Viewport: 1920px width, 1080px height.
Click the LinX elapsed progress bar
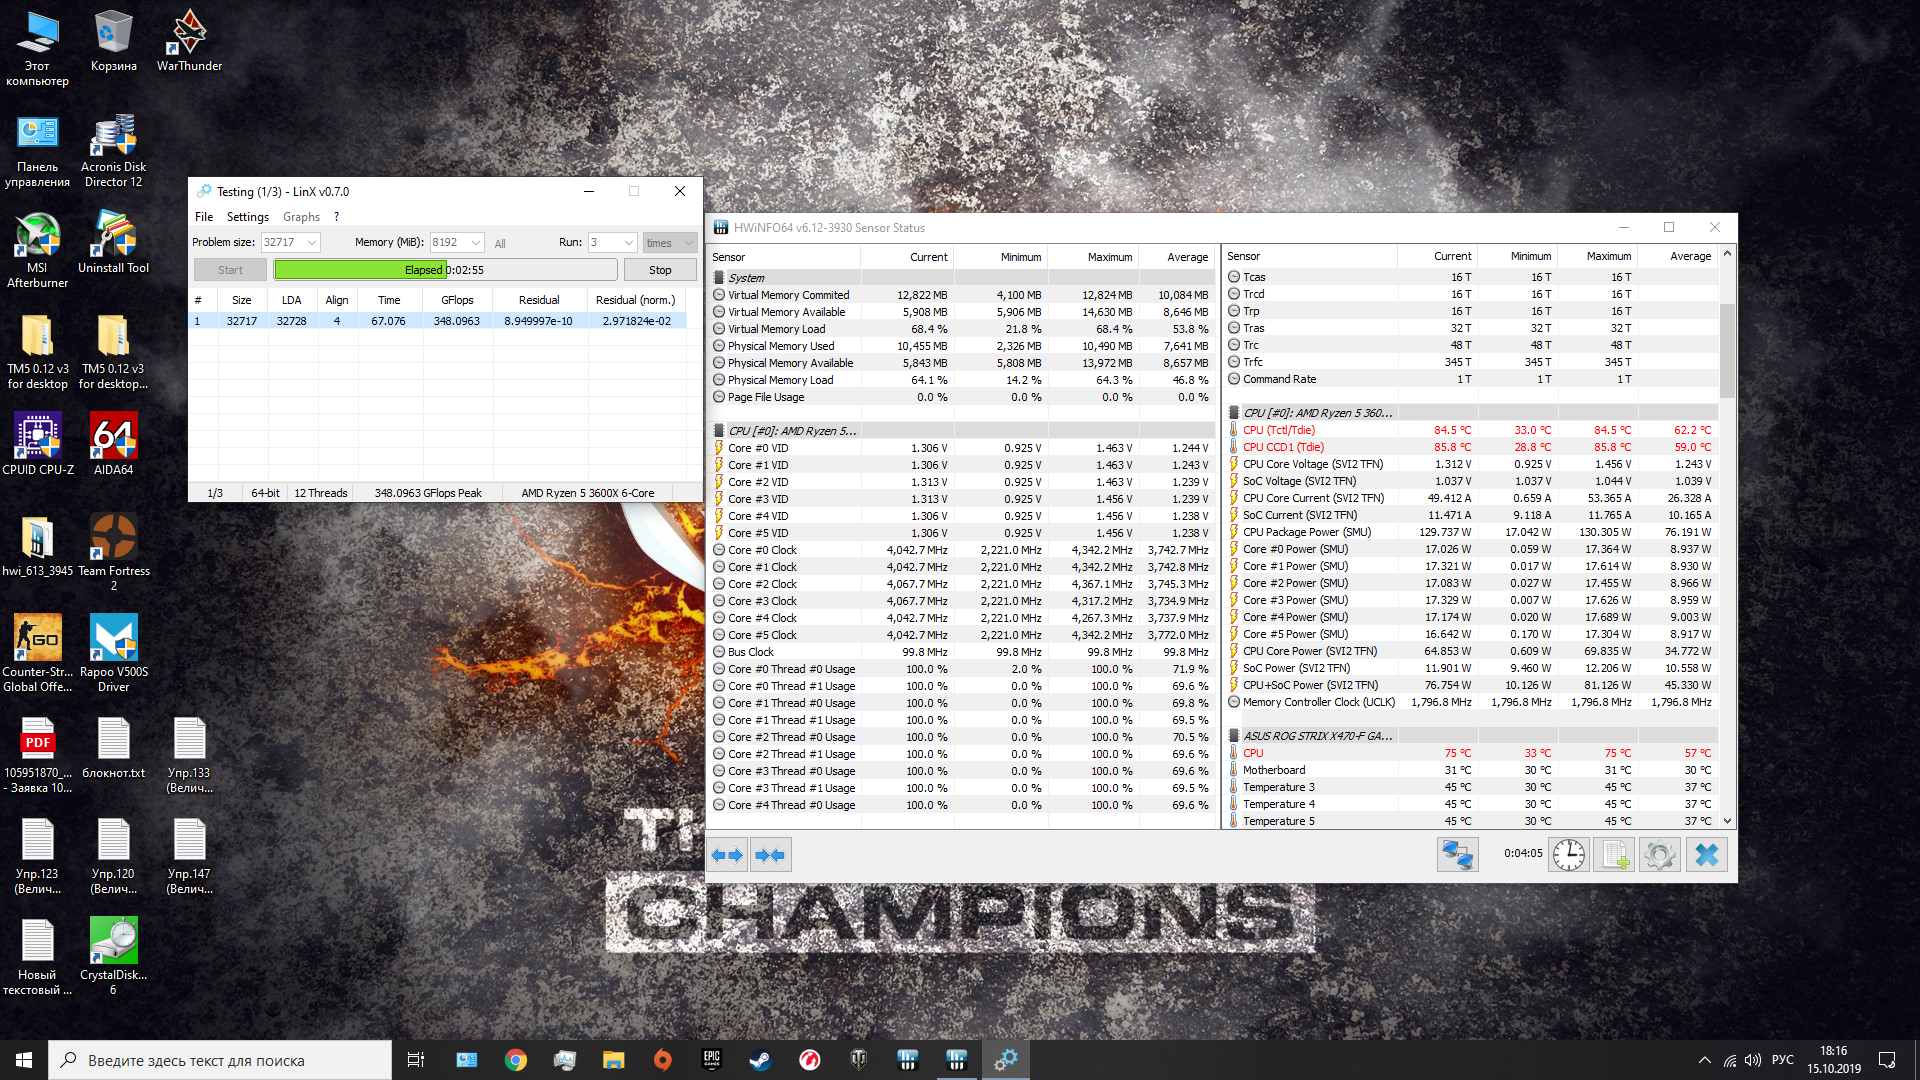click(445, 270)
